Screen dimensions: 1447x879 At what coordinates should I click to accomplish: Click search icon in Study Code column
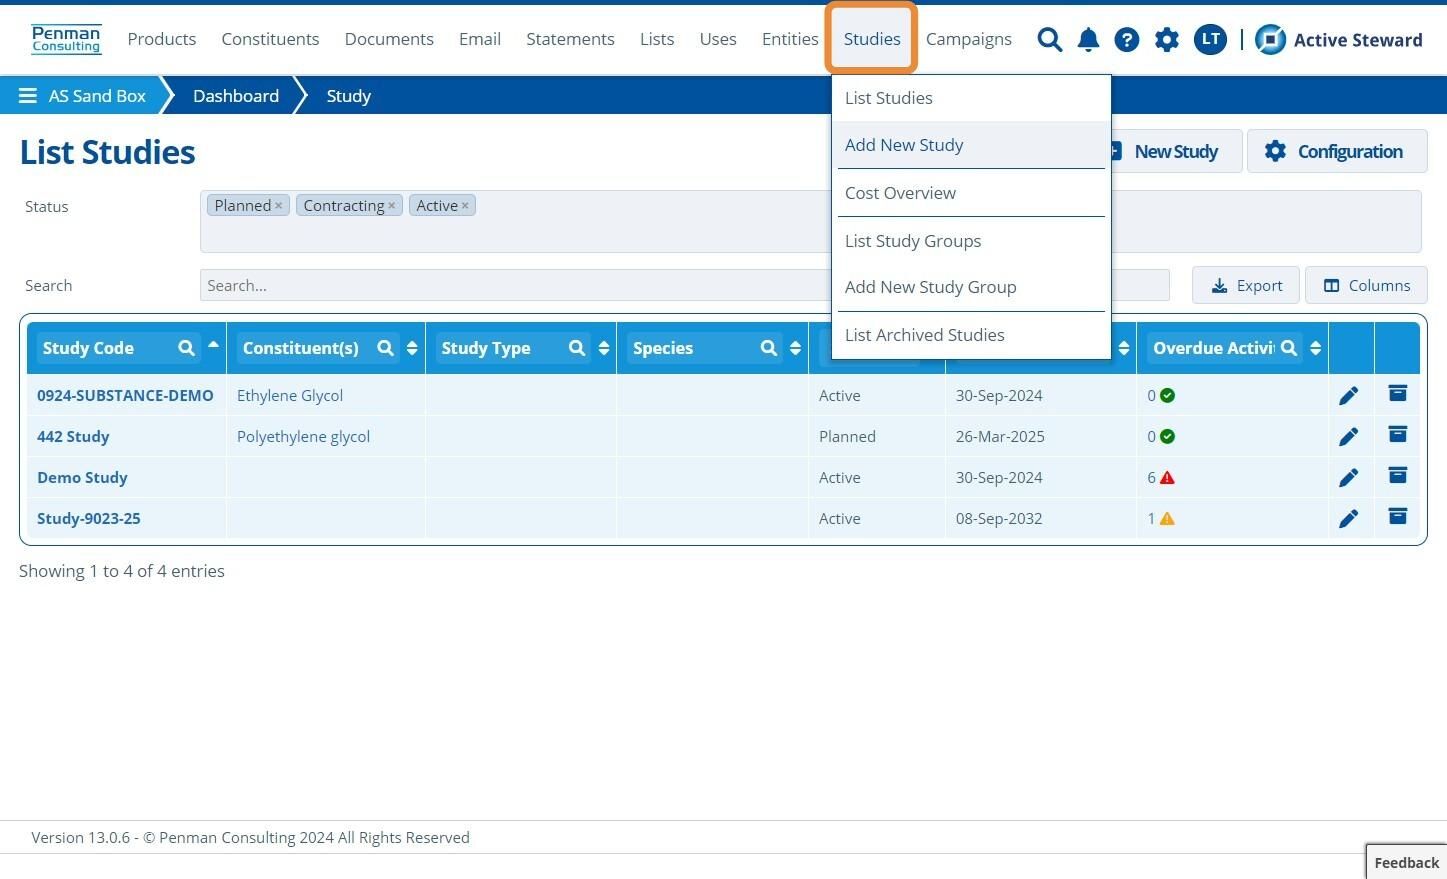(186, 348)
